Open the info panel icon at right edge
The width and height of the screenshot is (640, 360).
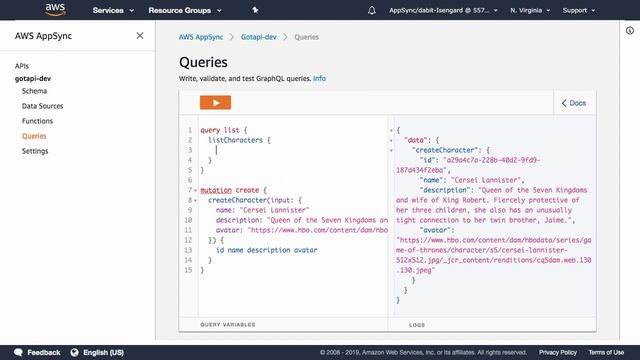[630, 31]
